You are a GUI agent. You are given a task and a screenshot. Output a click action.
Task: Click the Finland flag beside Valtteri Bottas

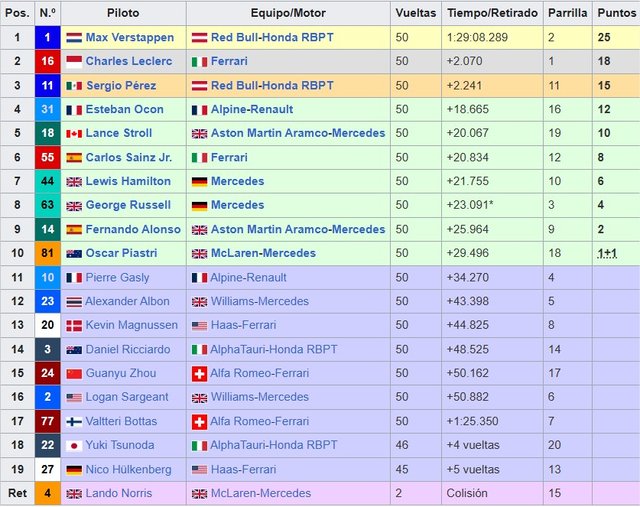(74, 422)
